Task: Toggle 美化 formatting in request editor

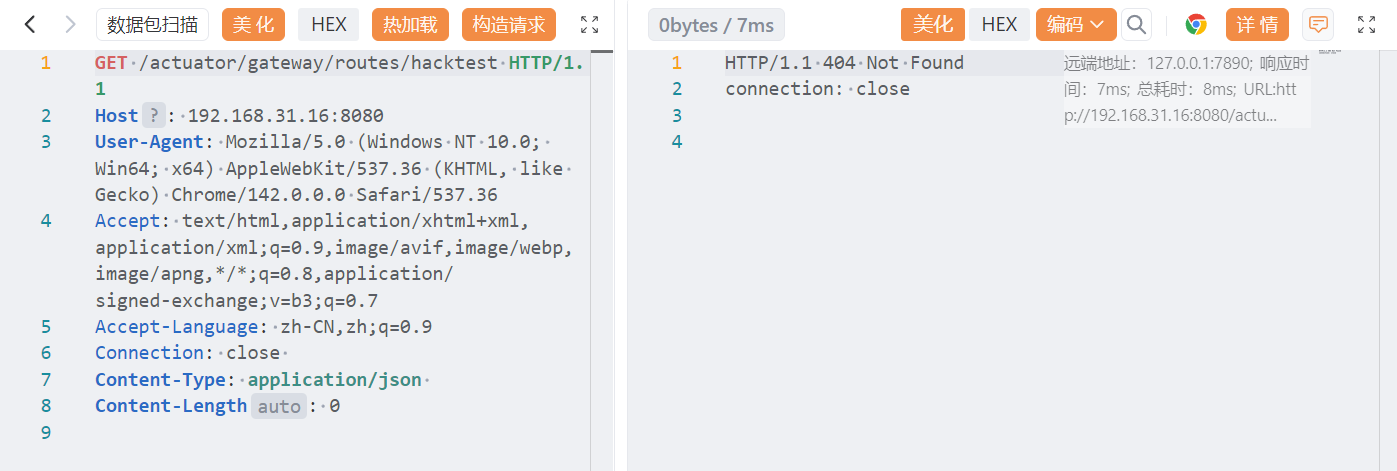Action: click(x=253, y=25)
